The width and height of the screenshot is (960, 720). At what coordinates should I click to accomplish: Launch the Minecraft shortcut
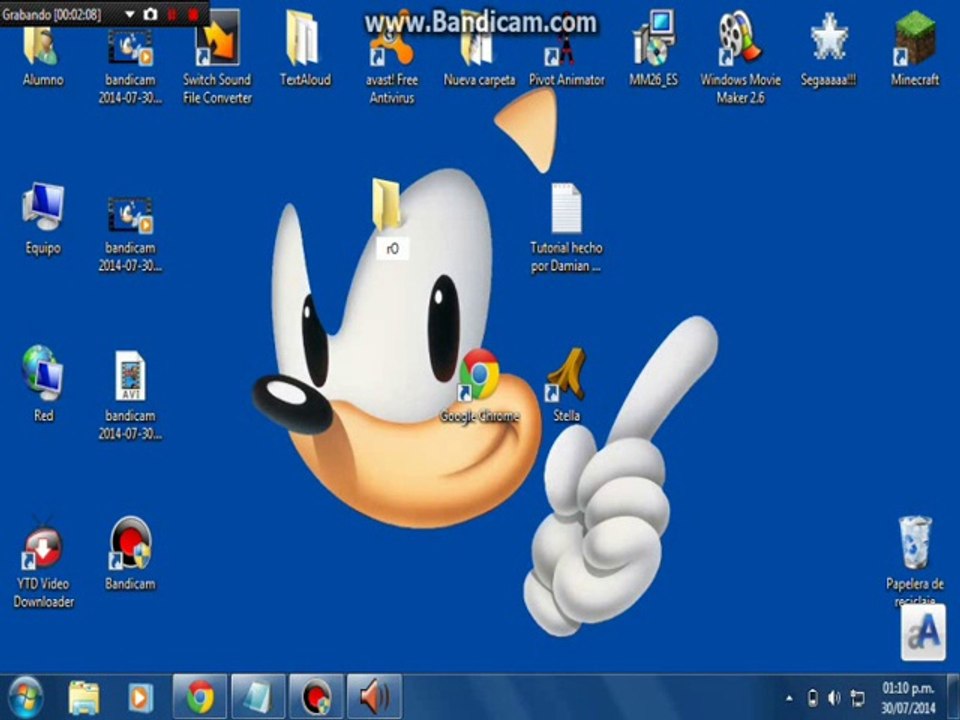tap(915, 49)
